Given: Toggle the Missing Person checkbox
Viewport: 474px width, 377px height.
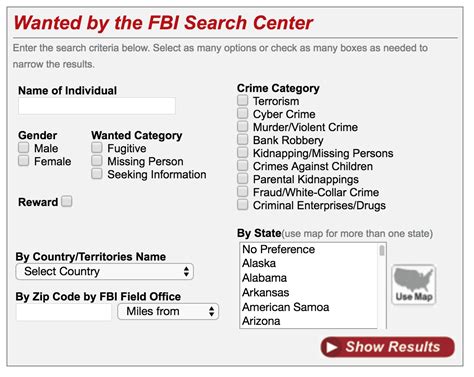Looking at the screenshot, I should pos(97,160).
